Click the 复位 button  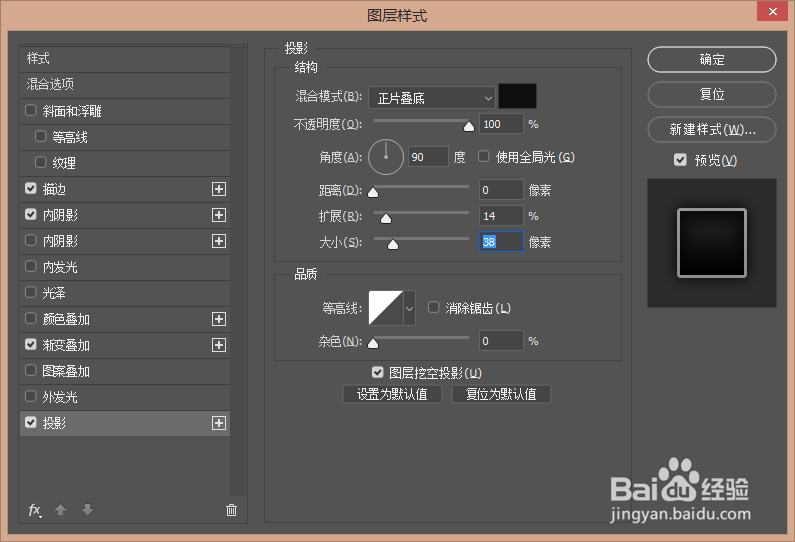tap(712, 94)
